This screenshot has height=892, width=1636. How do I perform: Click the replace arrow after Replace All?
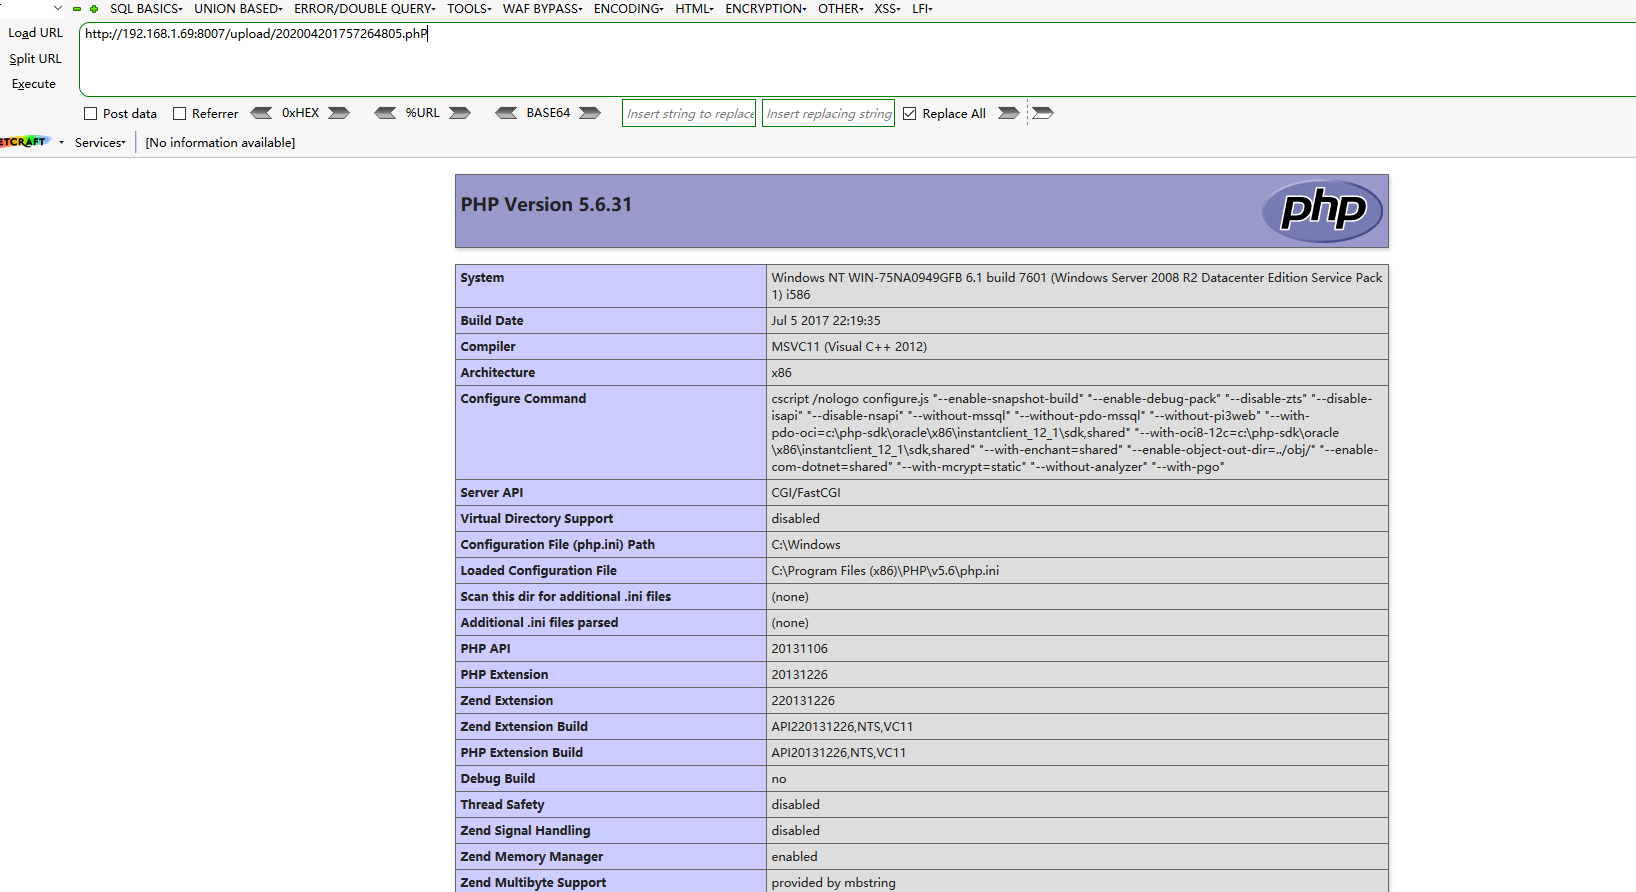click(1009, 113)
